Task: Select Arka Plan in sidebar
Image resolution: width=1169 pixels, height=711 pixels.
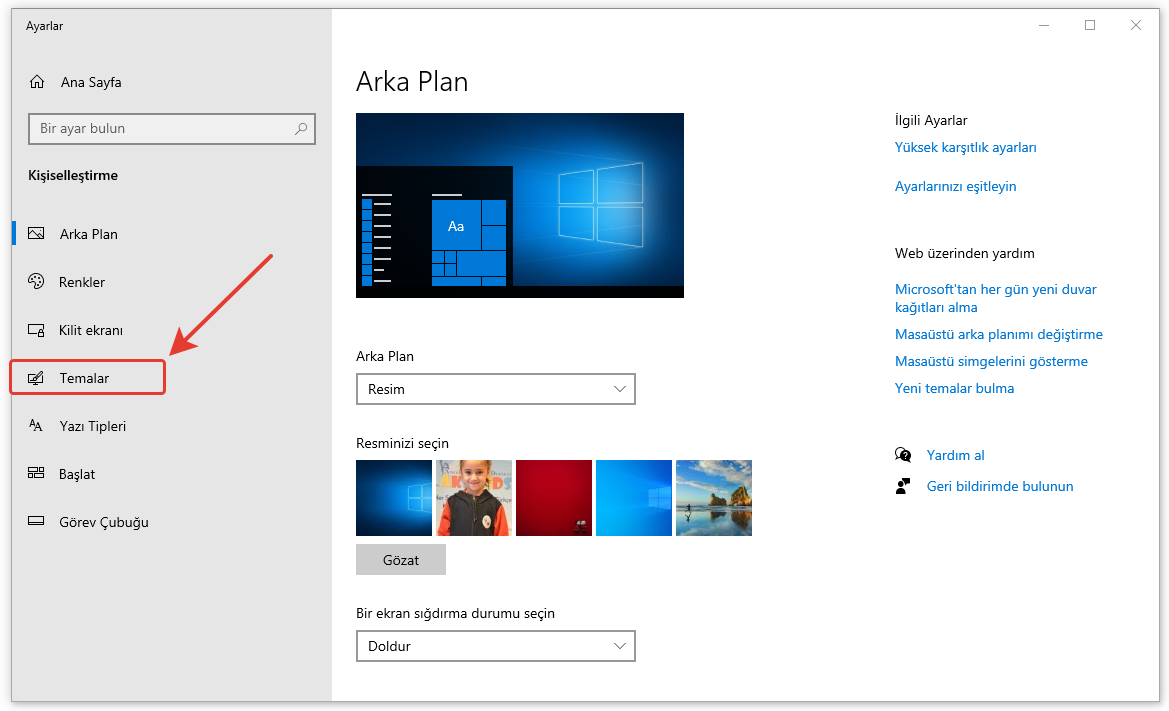Action: [x=88, y=234]
